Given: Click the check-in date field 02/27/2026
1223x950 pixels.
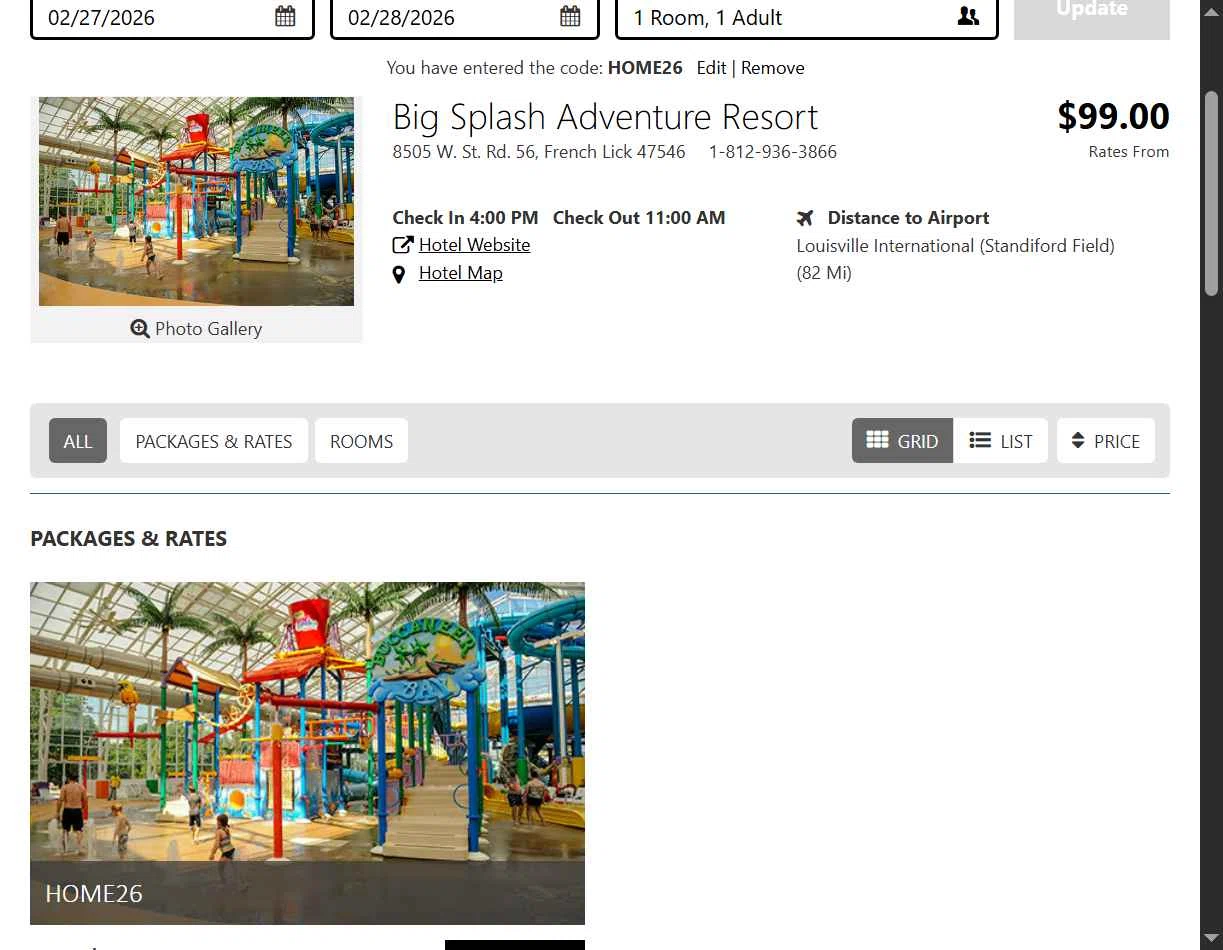Looking at the screenshot, I should click(x=172, y=17).
